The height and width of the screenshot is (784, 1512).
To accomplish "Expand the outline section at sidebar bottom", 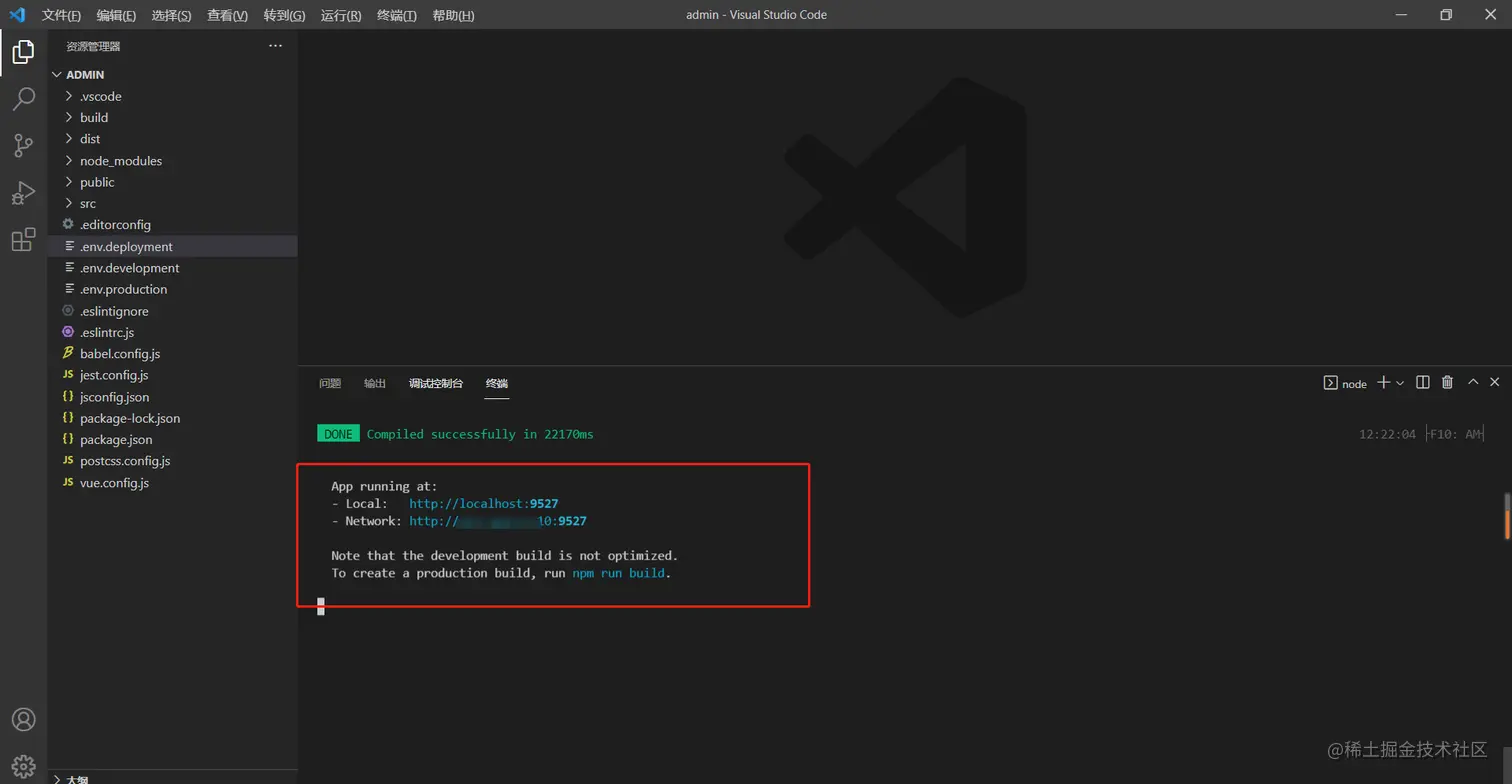I will pyautogui.click(x=172, y=779).
